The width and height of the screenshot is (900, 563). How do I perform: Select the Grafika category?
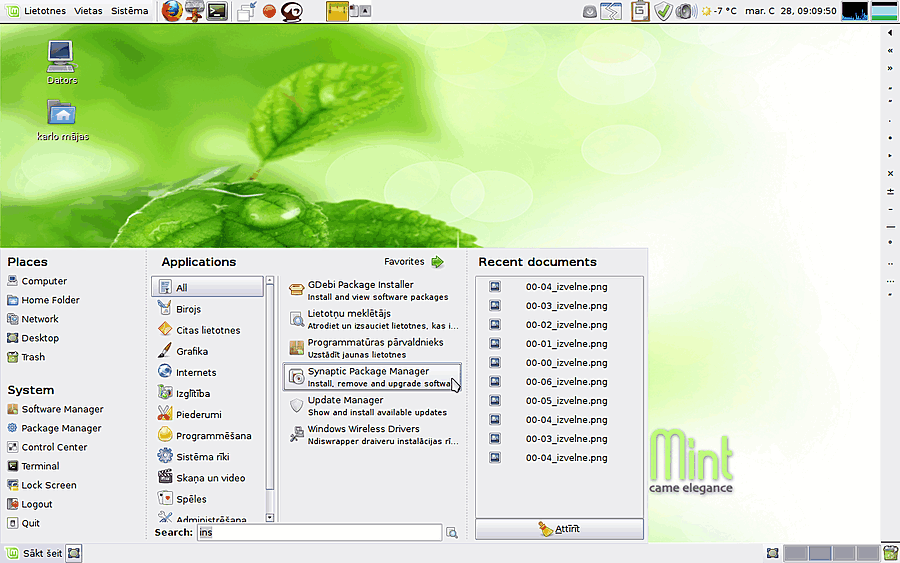(x=207, y=351)
